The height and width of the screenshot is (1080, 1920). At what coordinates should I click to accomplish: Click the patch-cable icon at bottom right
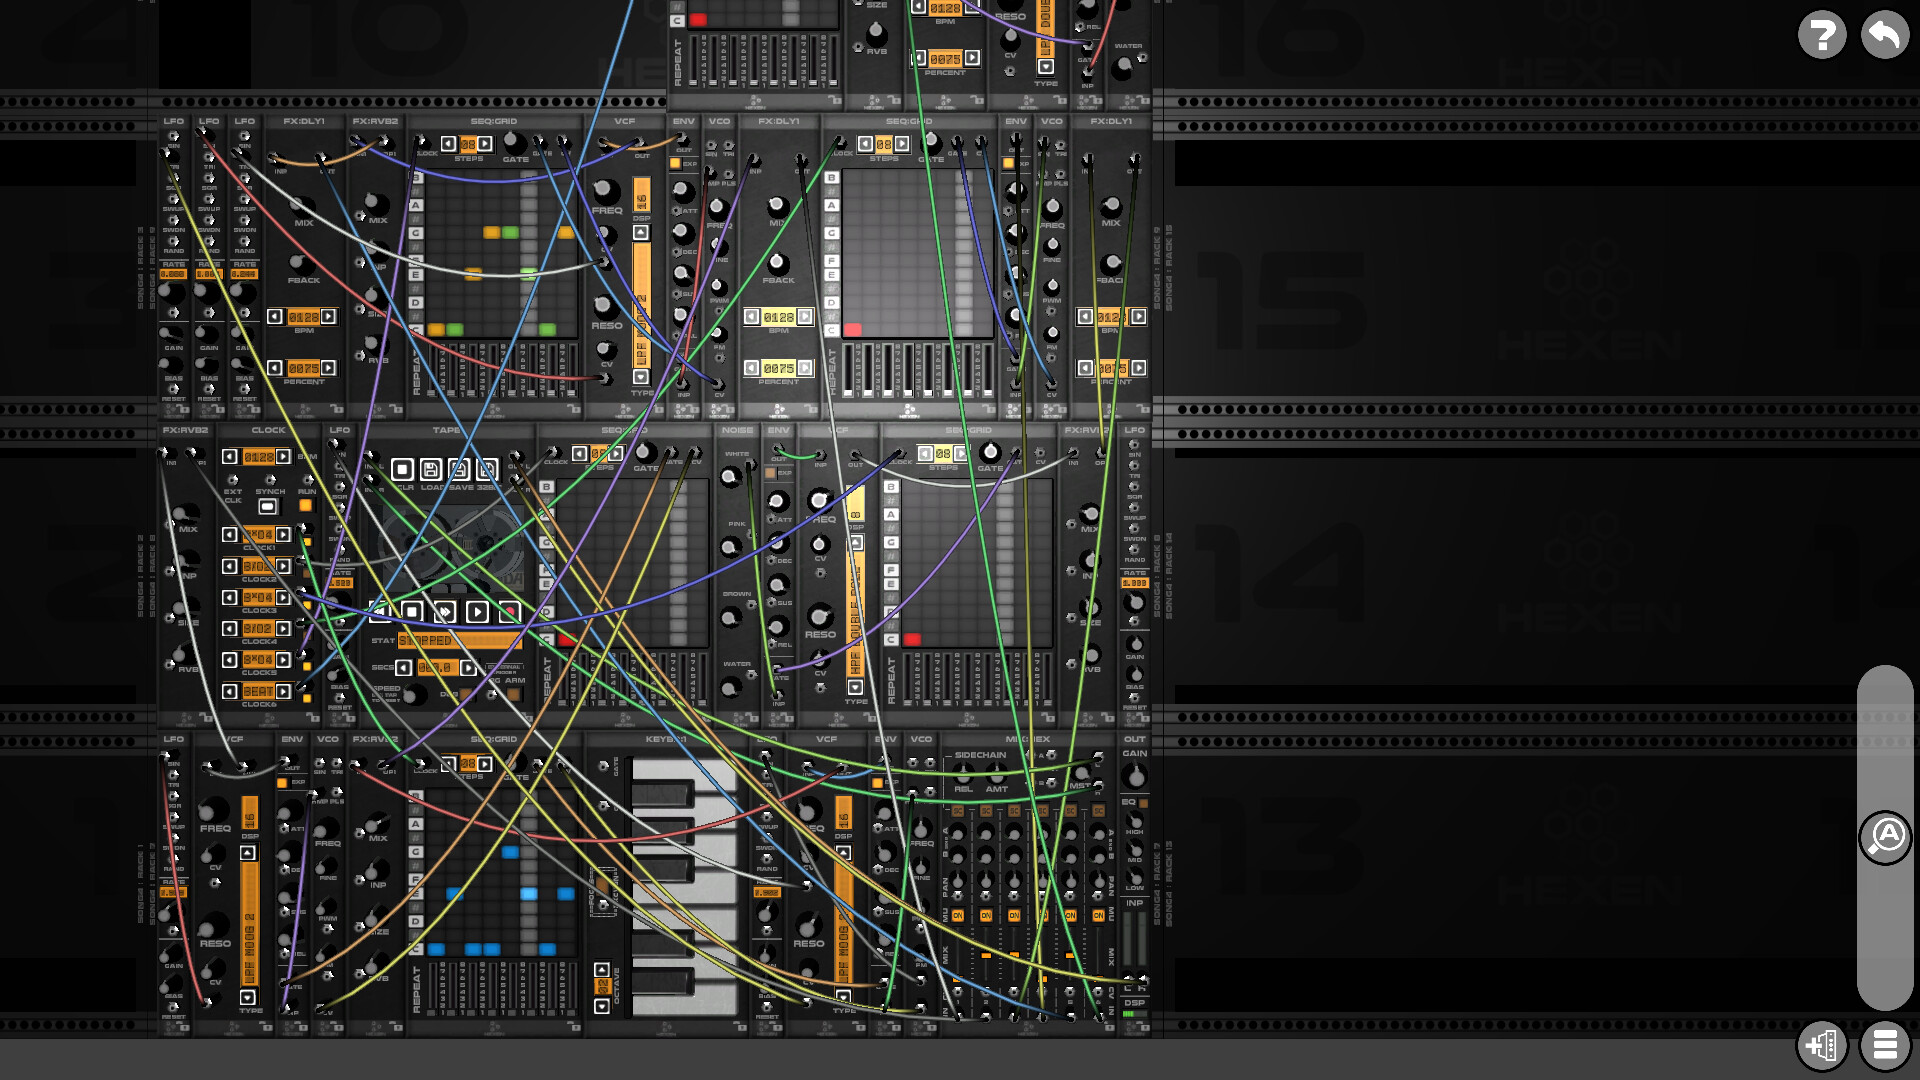pyautogui.click(x=1823, y=1046)
